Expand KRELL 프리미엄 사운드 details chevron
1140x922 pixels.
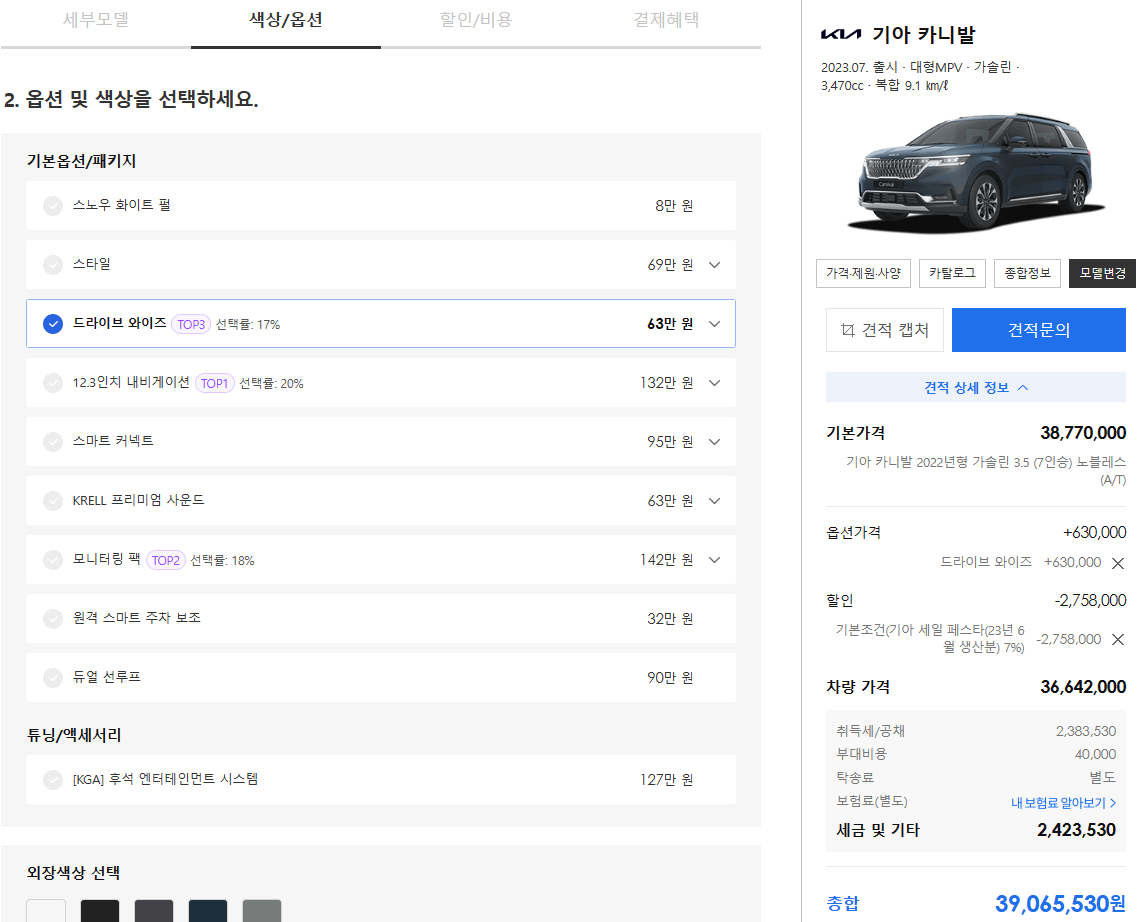(x=715, y=500)
